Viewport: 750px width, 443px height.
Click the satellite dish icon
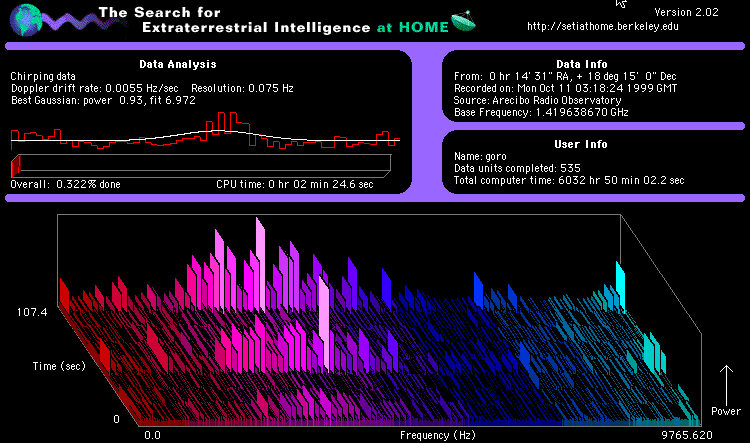464,20
